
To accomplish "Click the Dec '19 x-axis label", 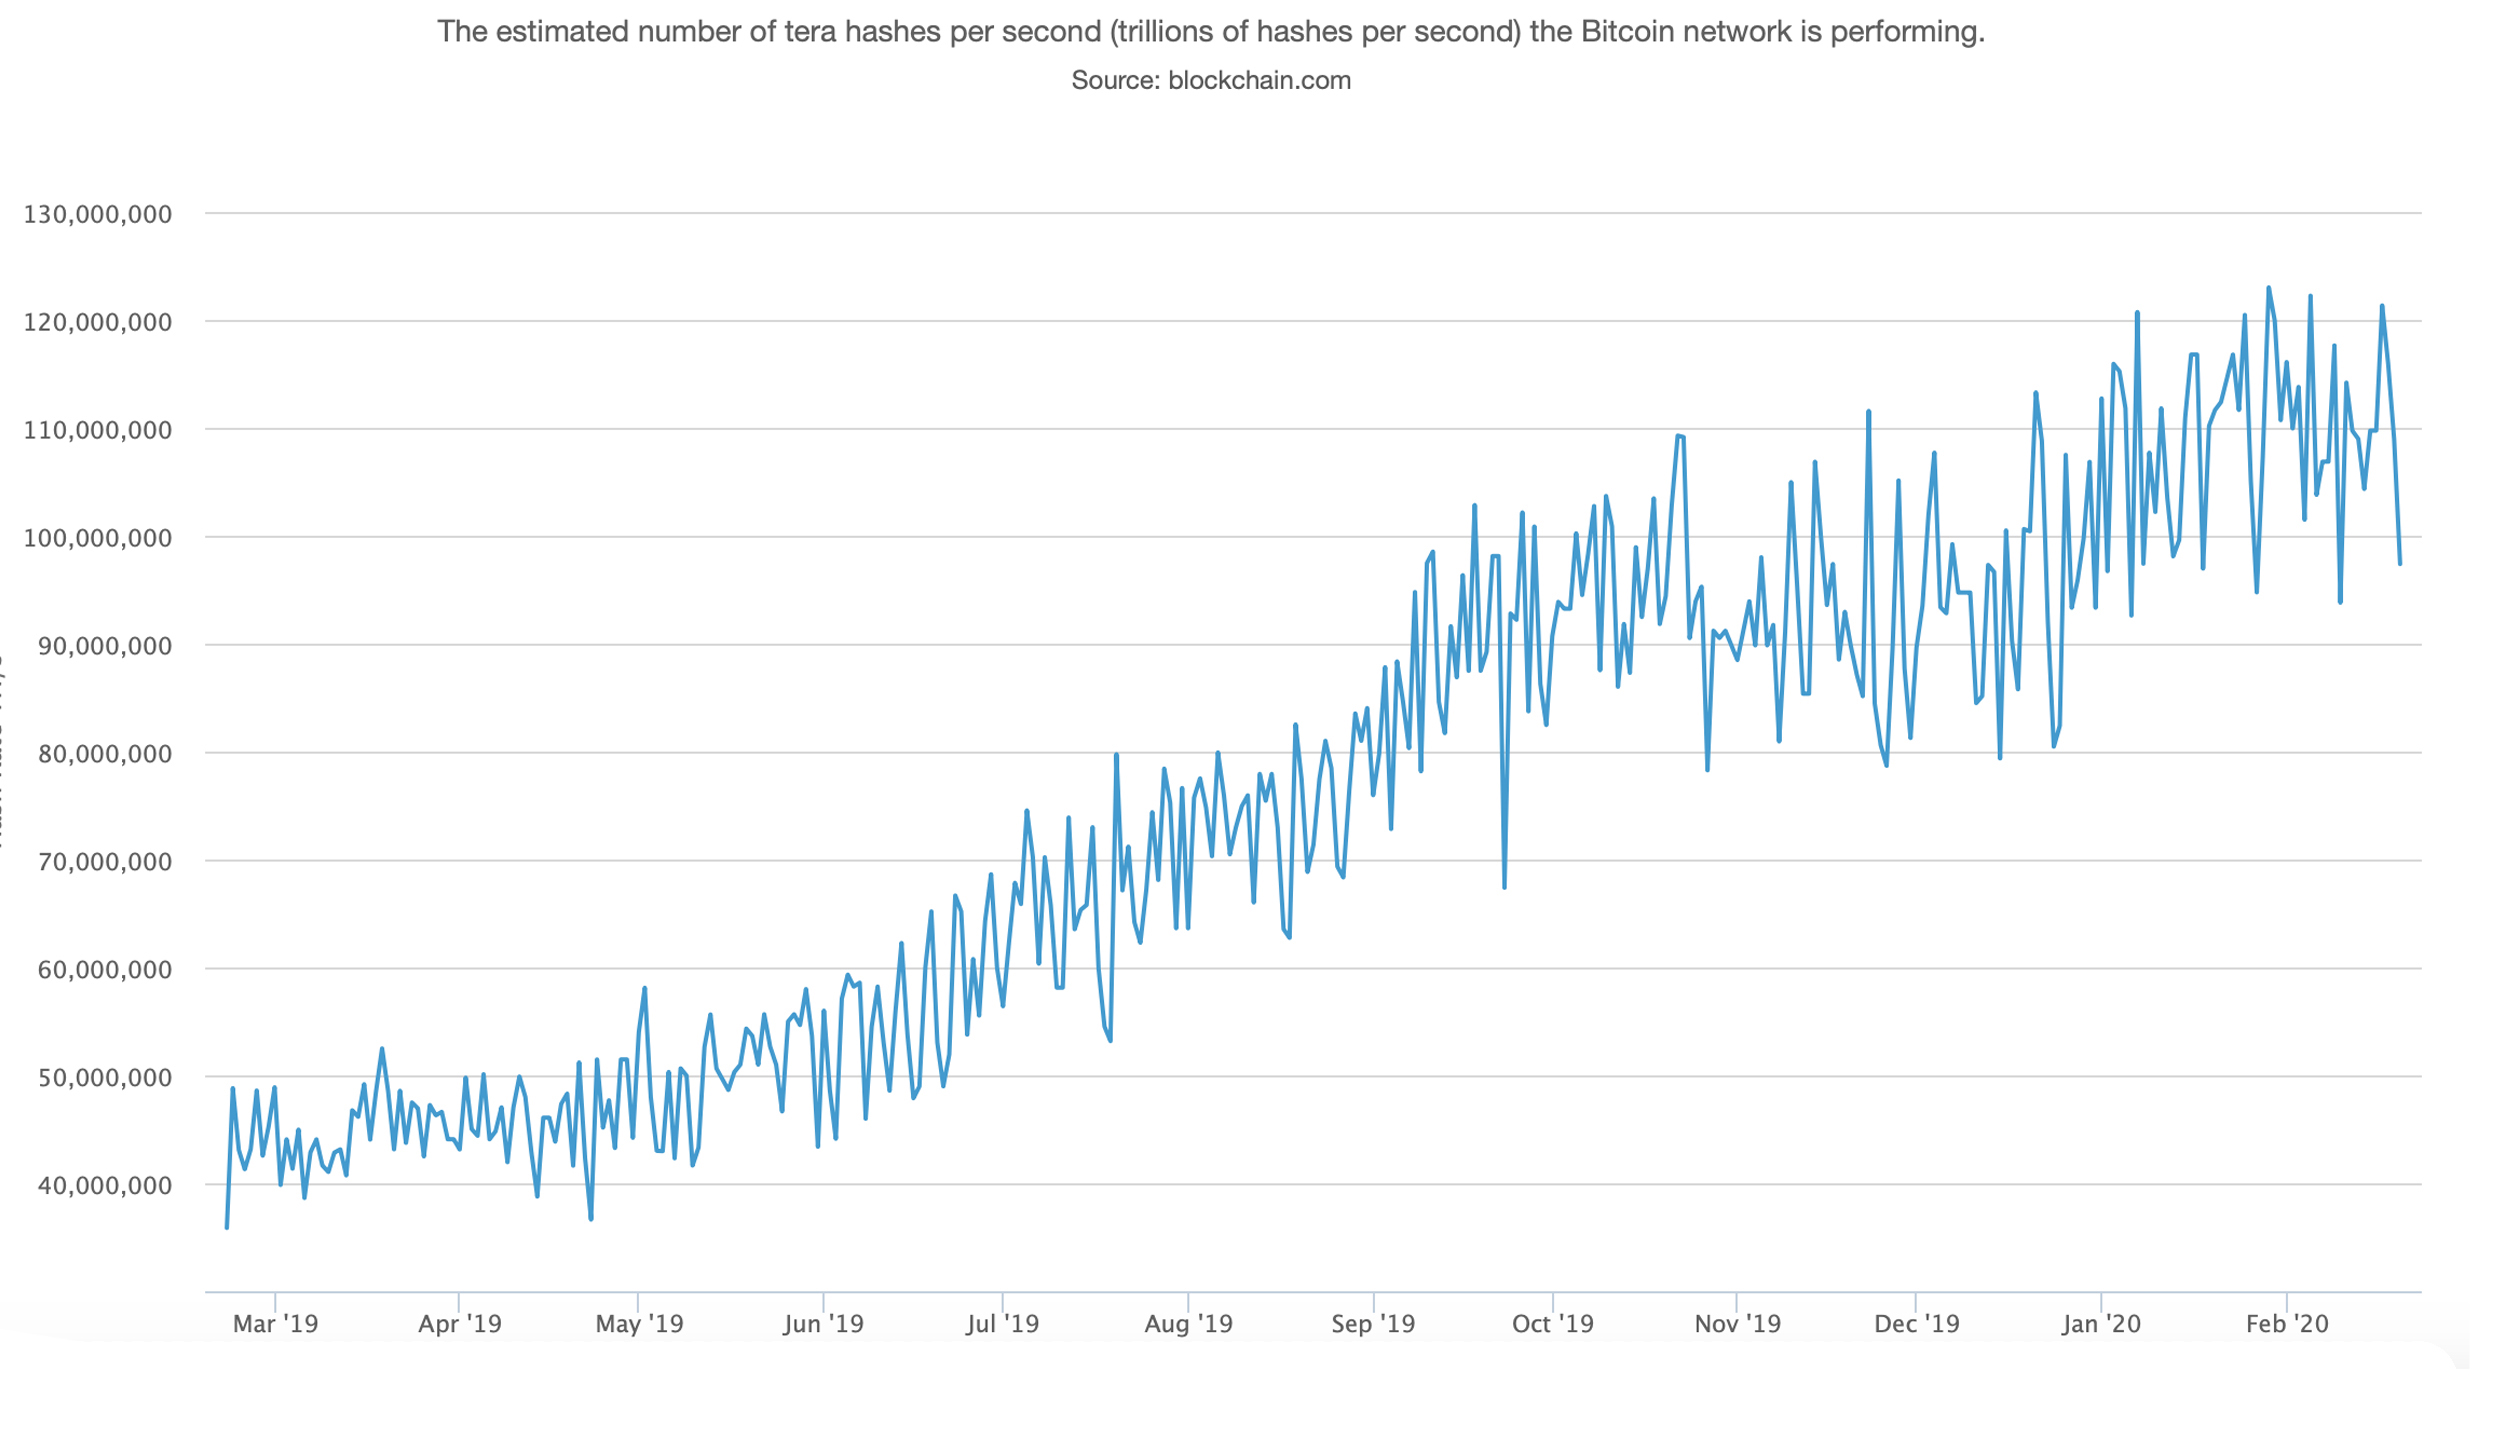I will click(x=1916, y=1324).
